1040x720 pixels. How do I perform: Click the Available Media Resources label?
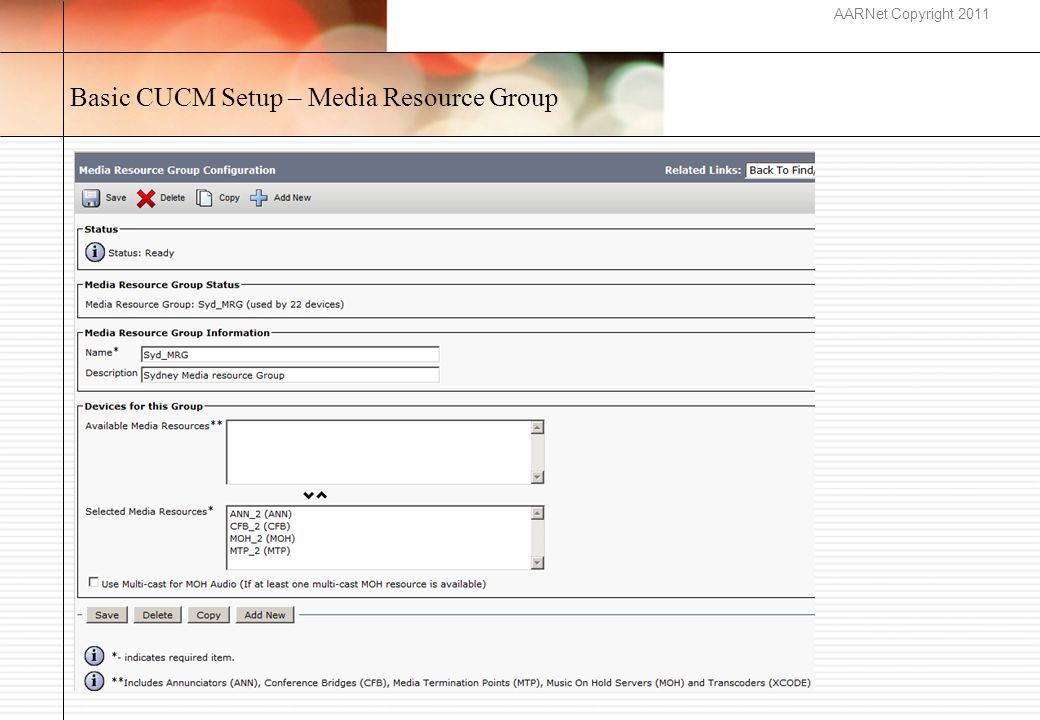[x=153, y=426]
